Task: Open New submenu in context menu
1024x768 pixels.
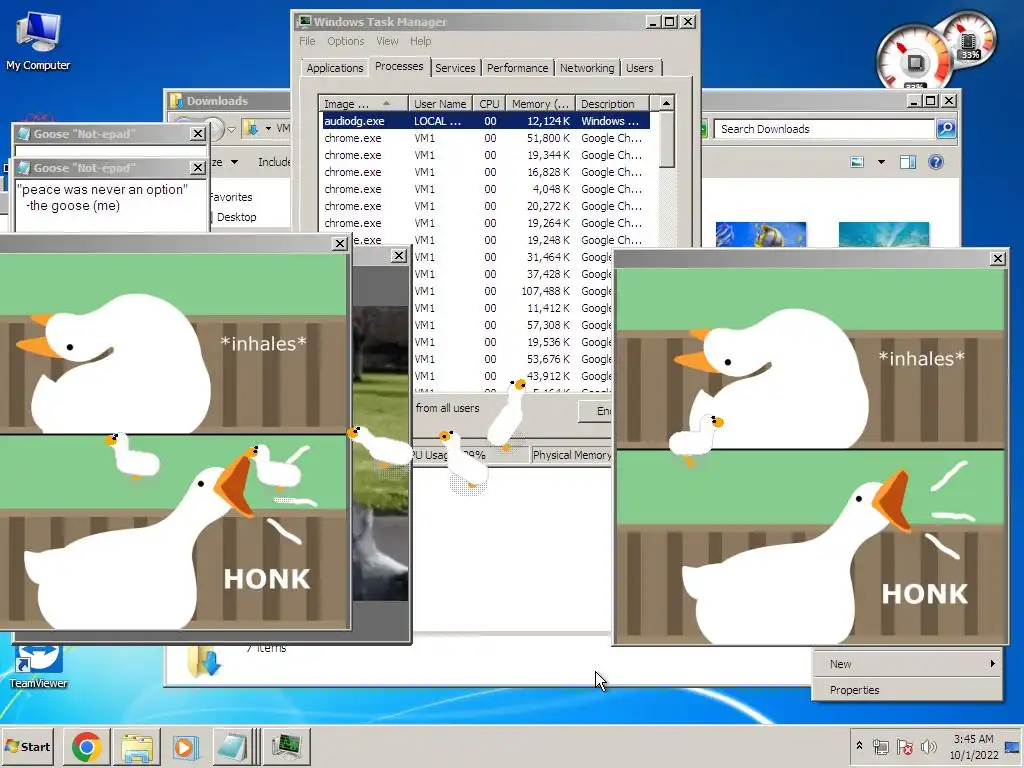Action: pos(907,664)
